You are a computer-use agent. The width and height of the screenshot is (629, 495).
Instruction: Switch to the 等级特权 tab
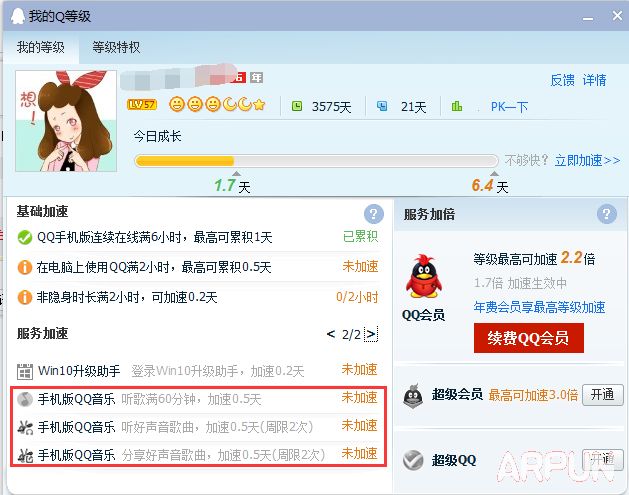tap(116, 47)
